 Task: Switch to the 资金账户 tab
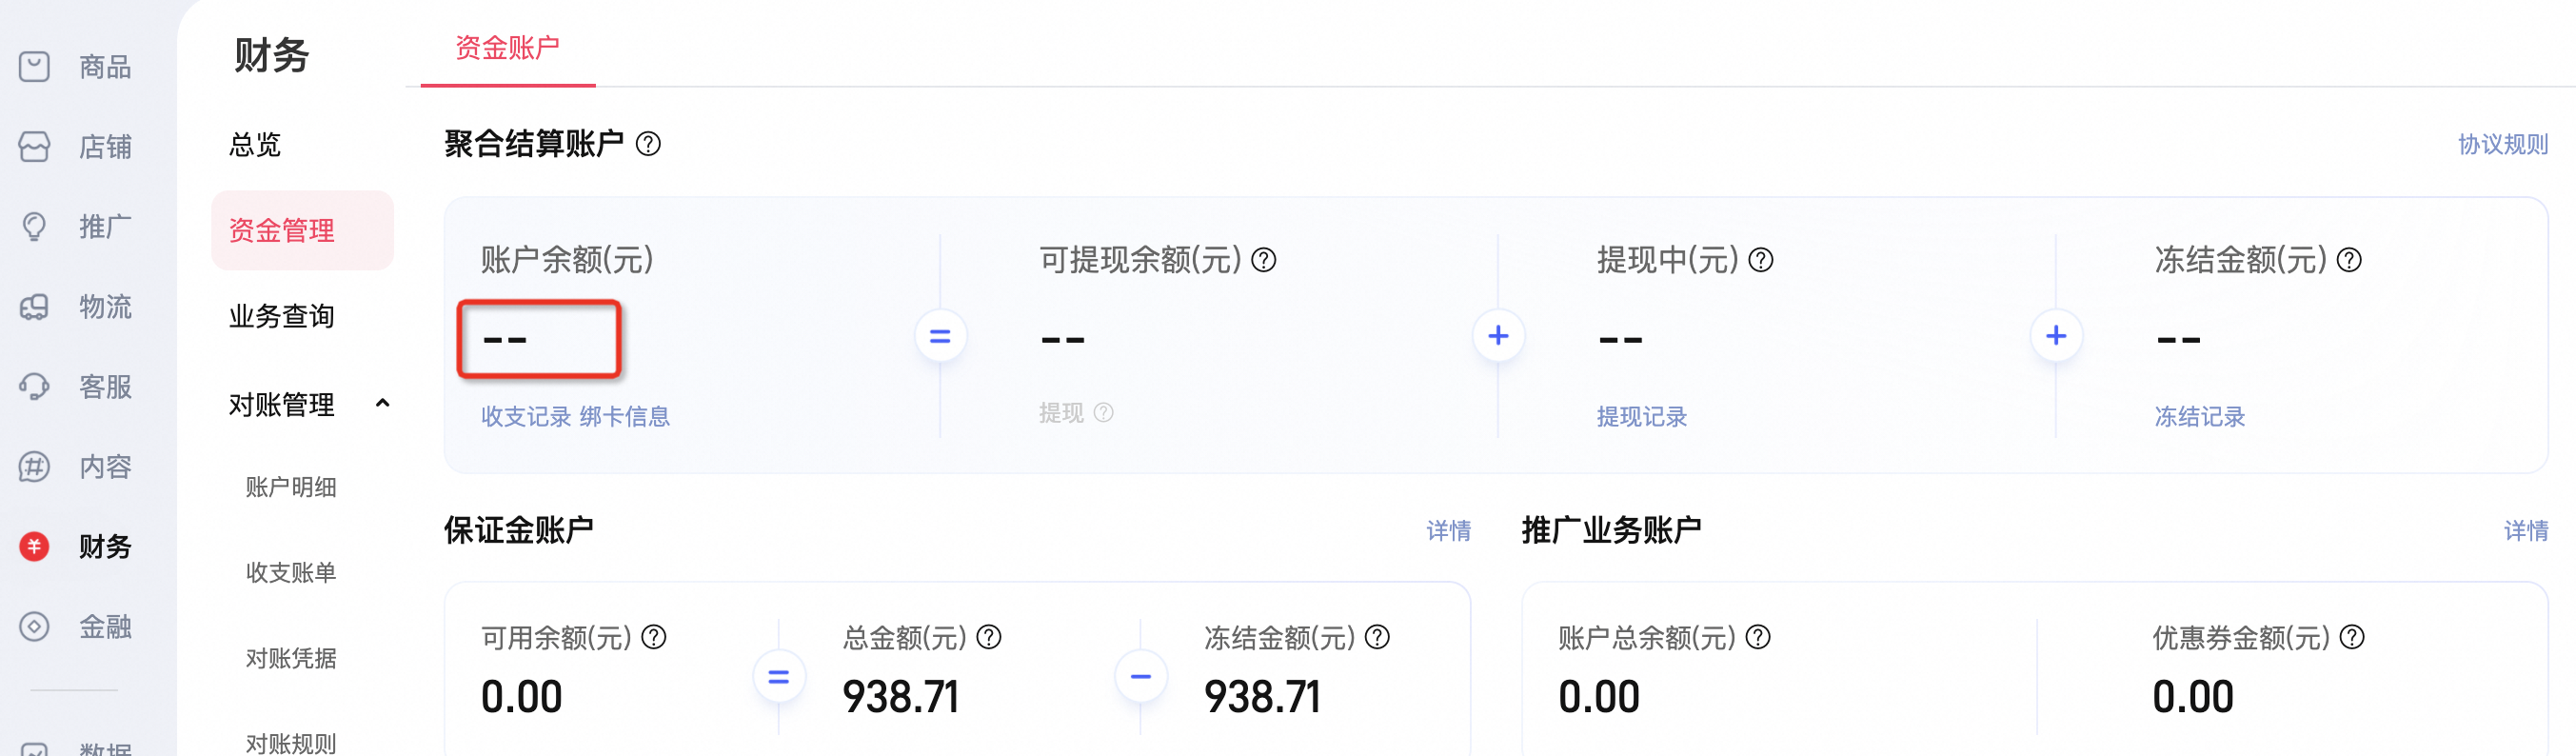pos(508,48)
